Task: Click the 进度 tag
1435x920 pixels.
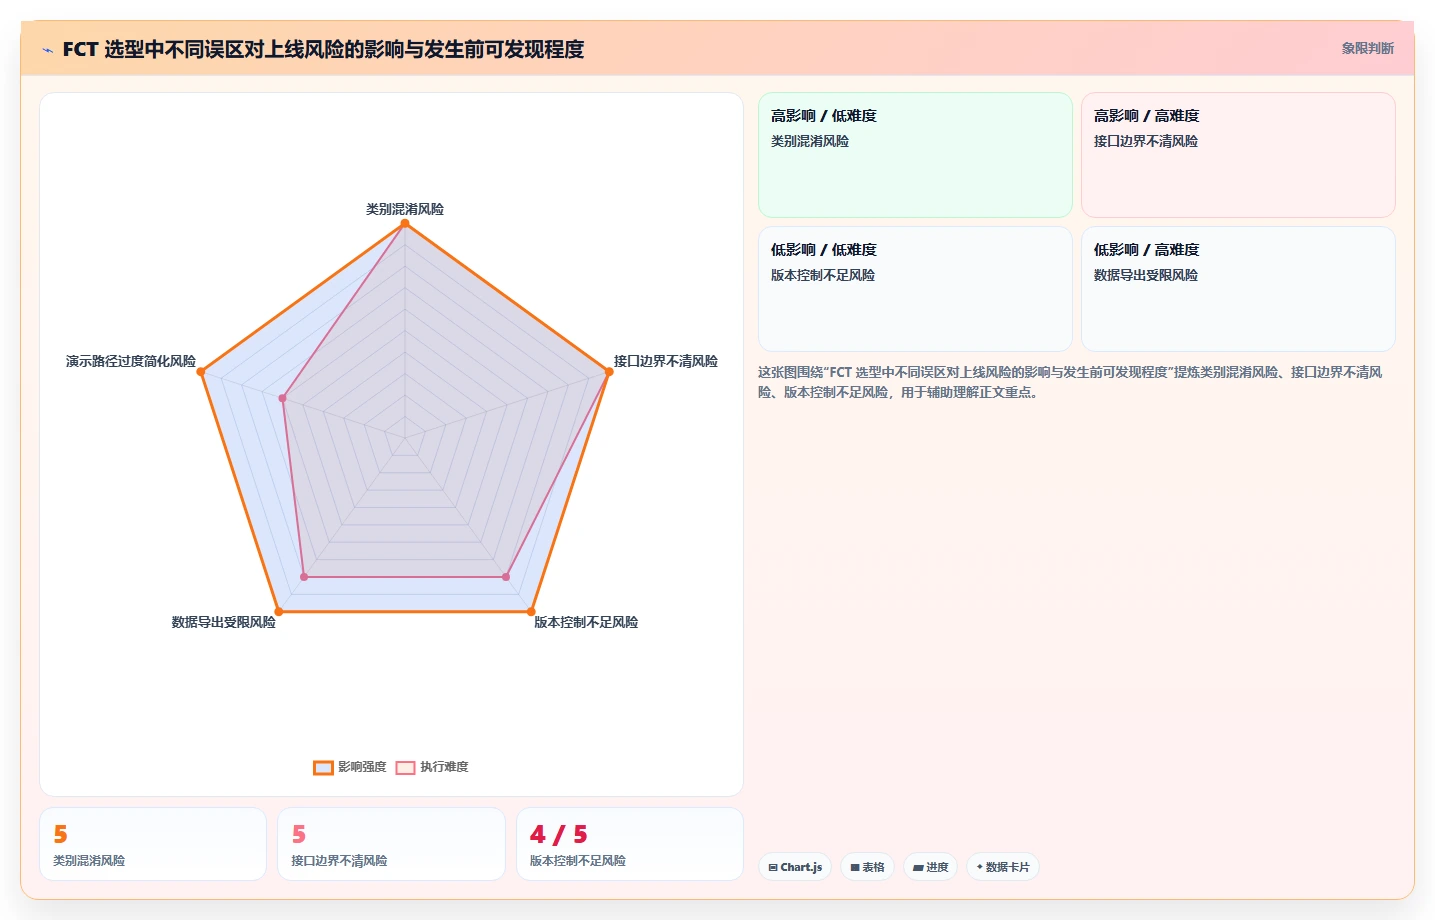Action: [x=931, y=867]
